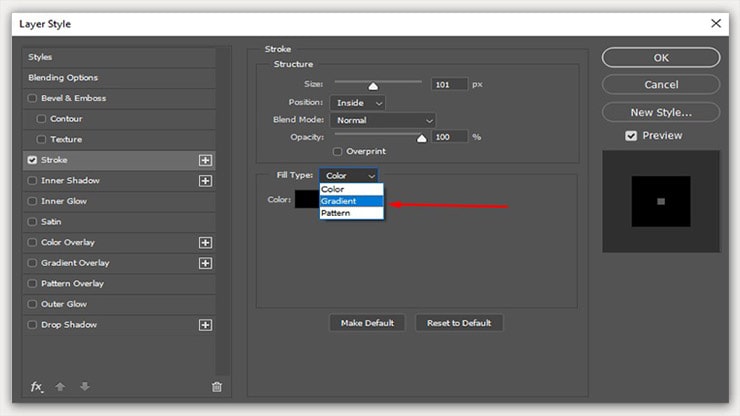Image resolution: width=740 pixels, height=416 pixels.
Task: Open the fx effects menu icon
Action: click(x=36, y=387)
